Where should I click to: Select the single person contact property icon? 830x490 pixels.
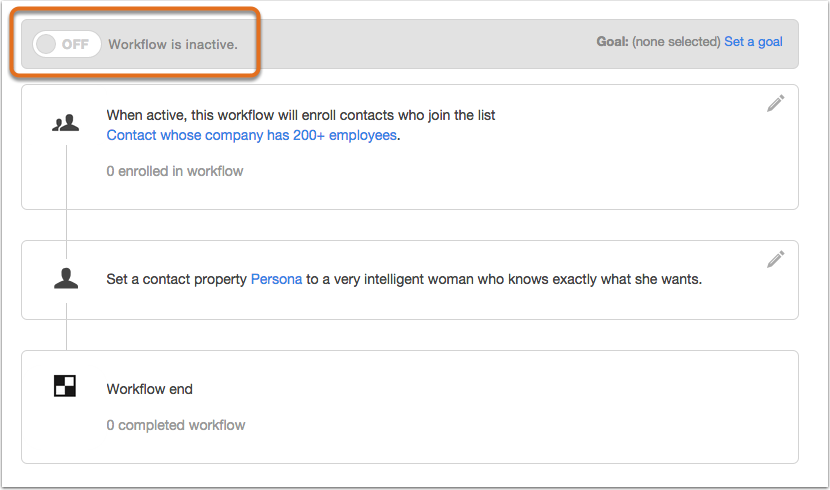point(66,278)
